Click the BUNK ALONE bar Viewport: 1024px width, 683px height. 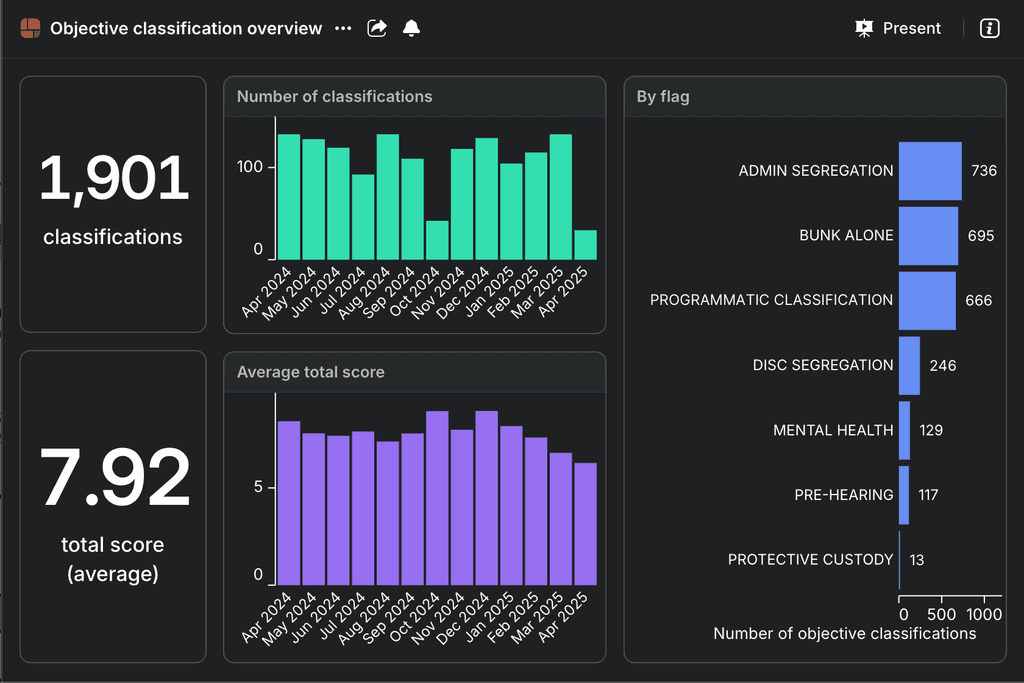(928, 236)
